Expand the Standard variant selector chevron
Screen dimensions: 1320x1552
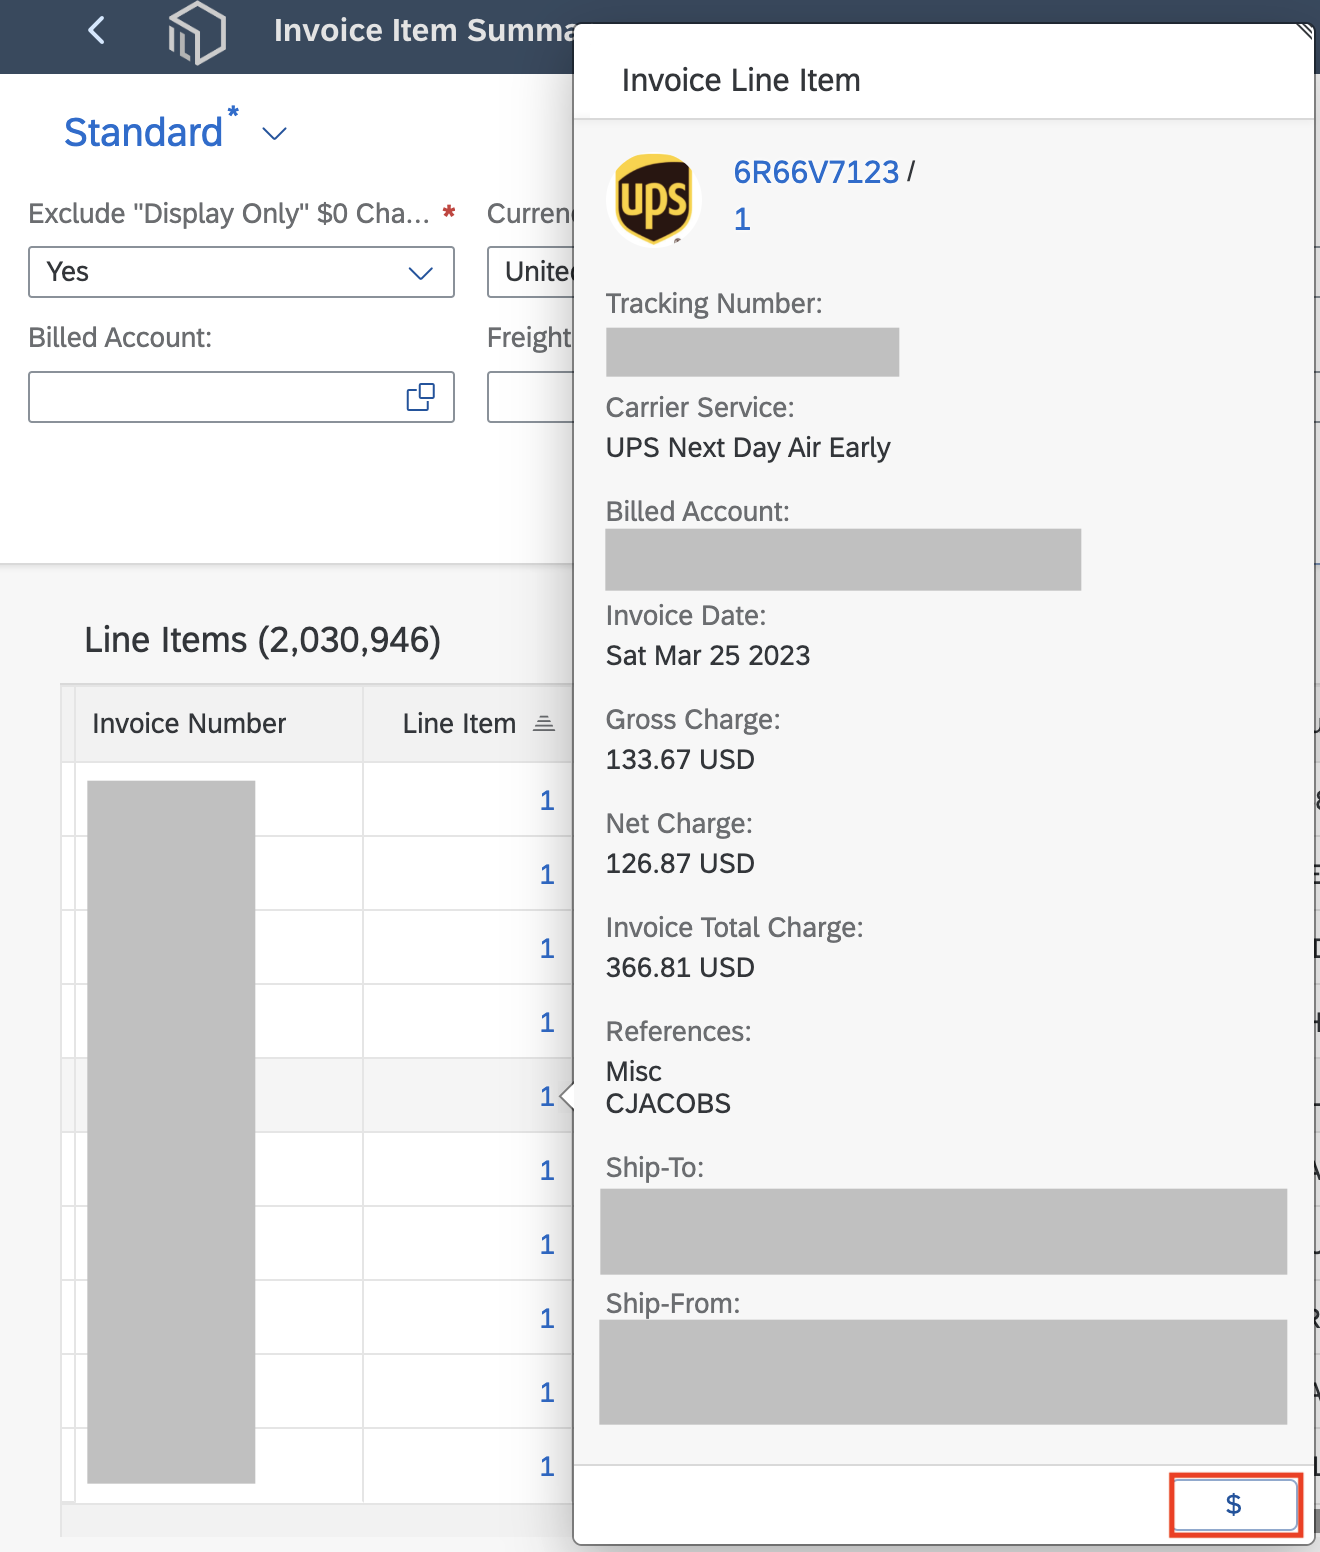[x=274, y=133]
